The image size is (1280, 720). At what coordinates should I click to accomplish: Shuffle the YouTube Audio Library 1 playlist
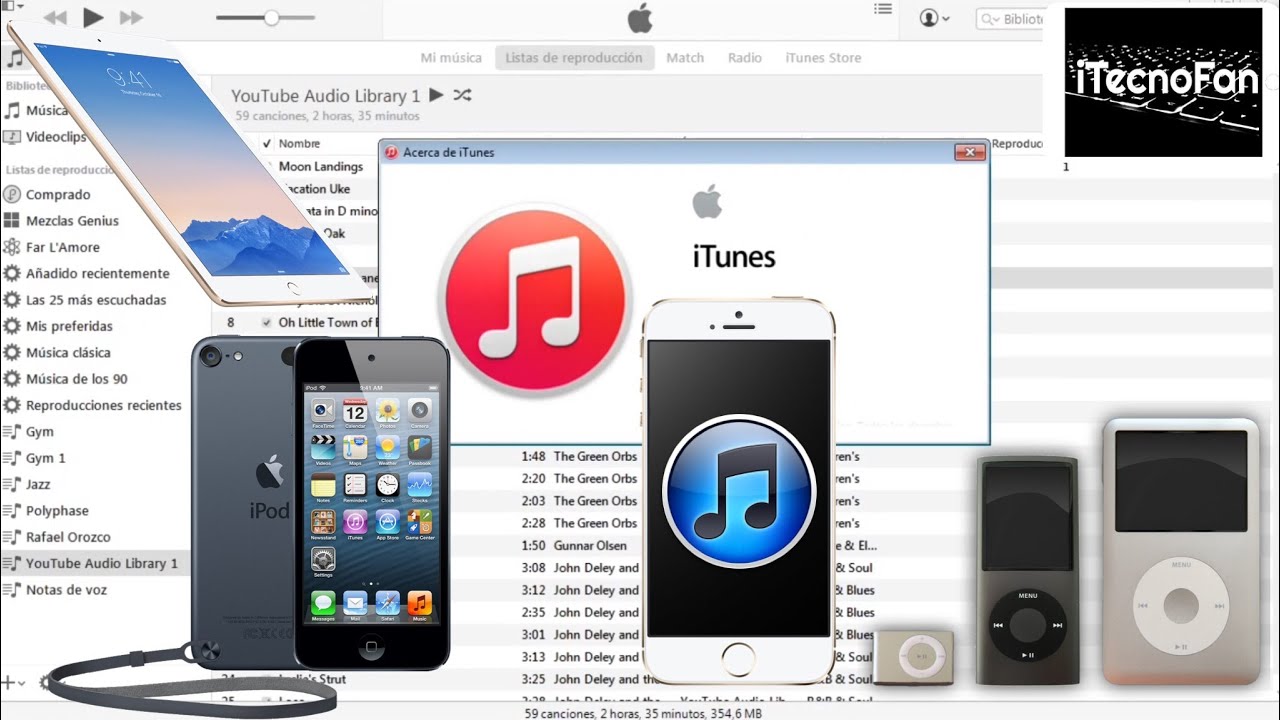coord(462,95)
